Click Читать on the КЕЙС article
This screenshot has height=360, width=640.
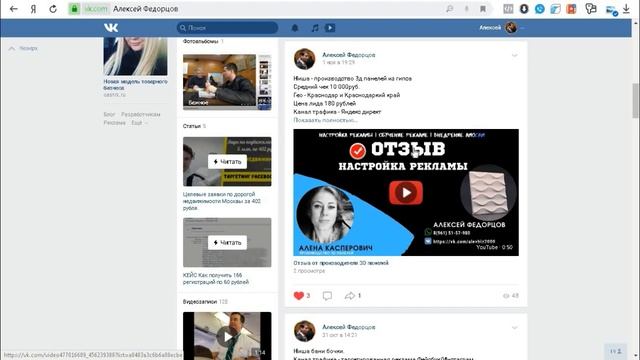[227, 242]
